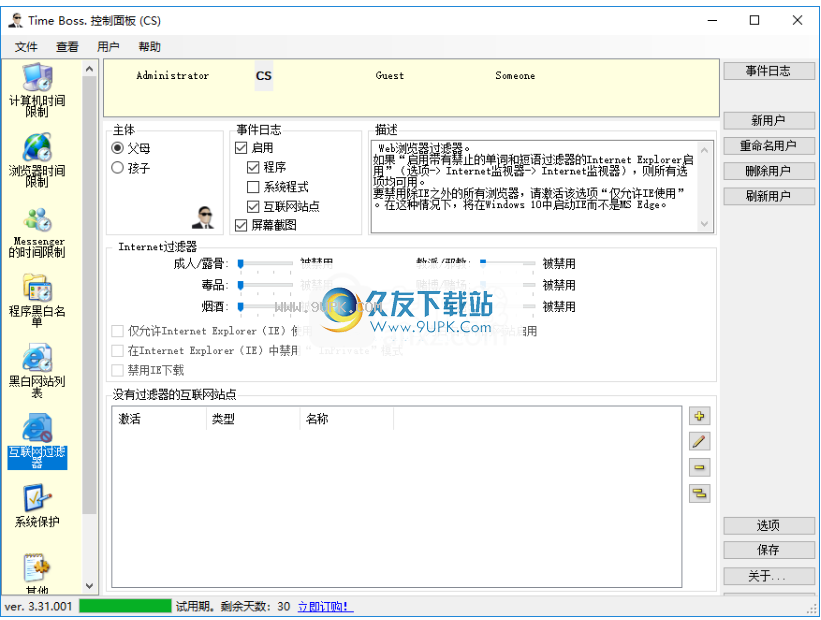This screenshot has width=821, height=620.
Task: Click the 删除用户 button
Action: tap(769, 171)
